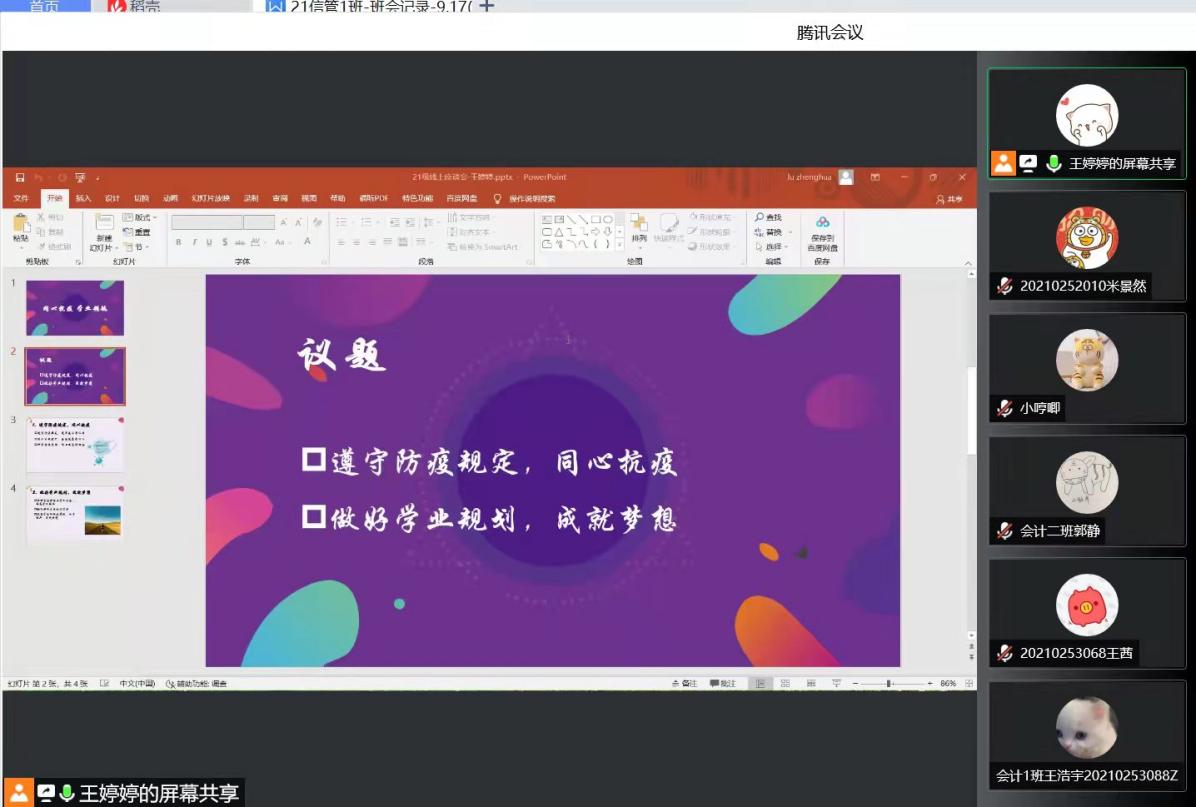This screenshot has width=1196, height=807.
Task: Click the Paste (粘贴) icon in clipboard group
Action: tap(21, 224)
